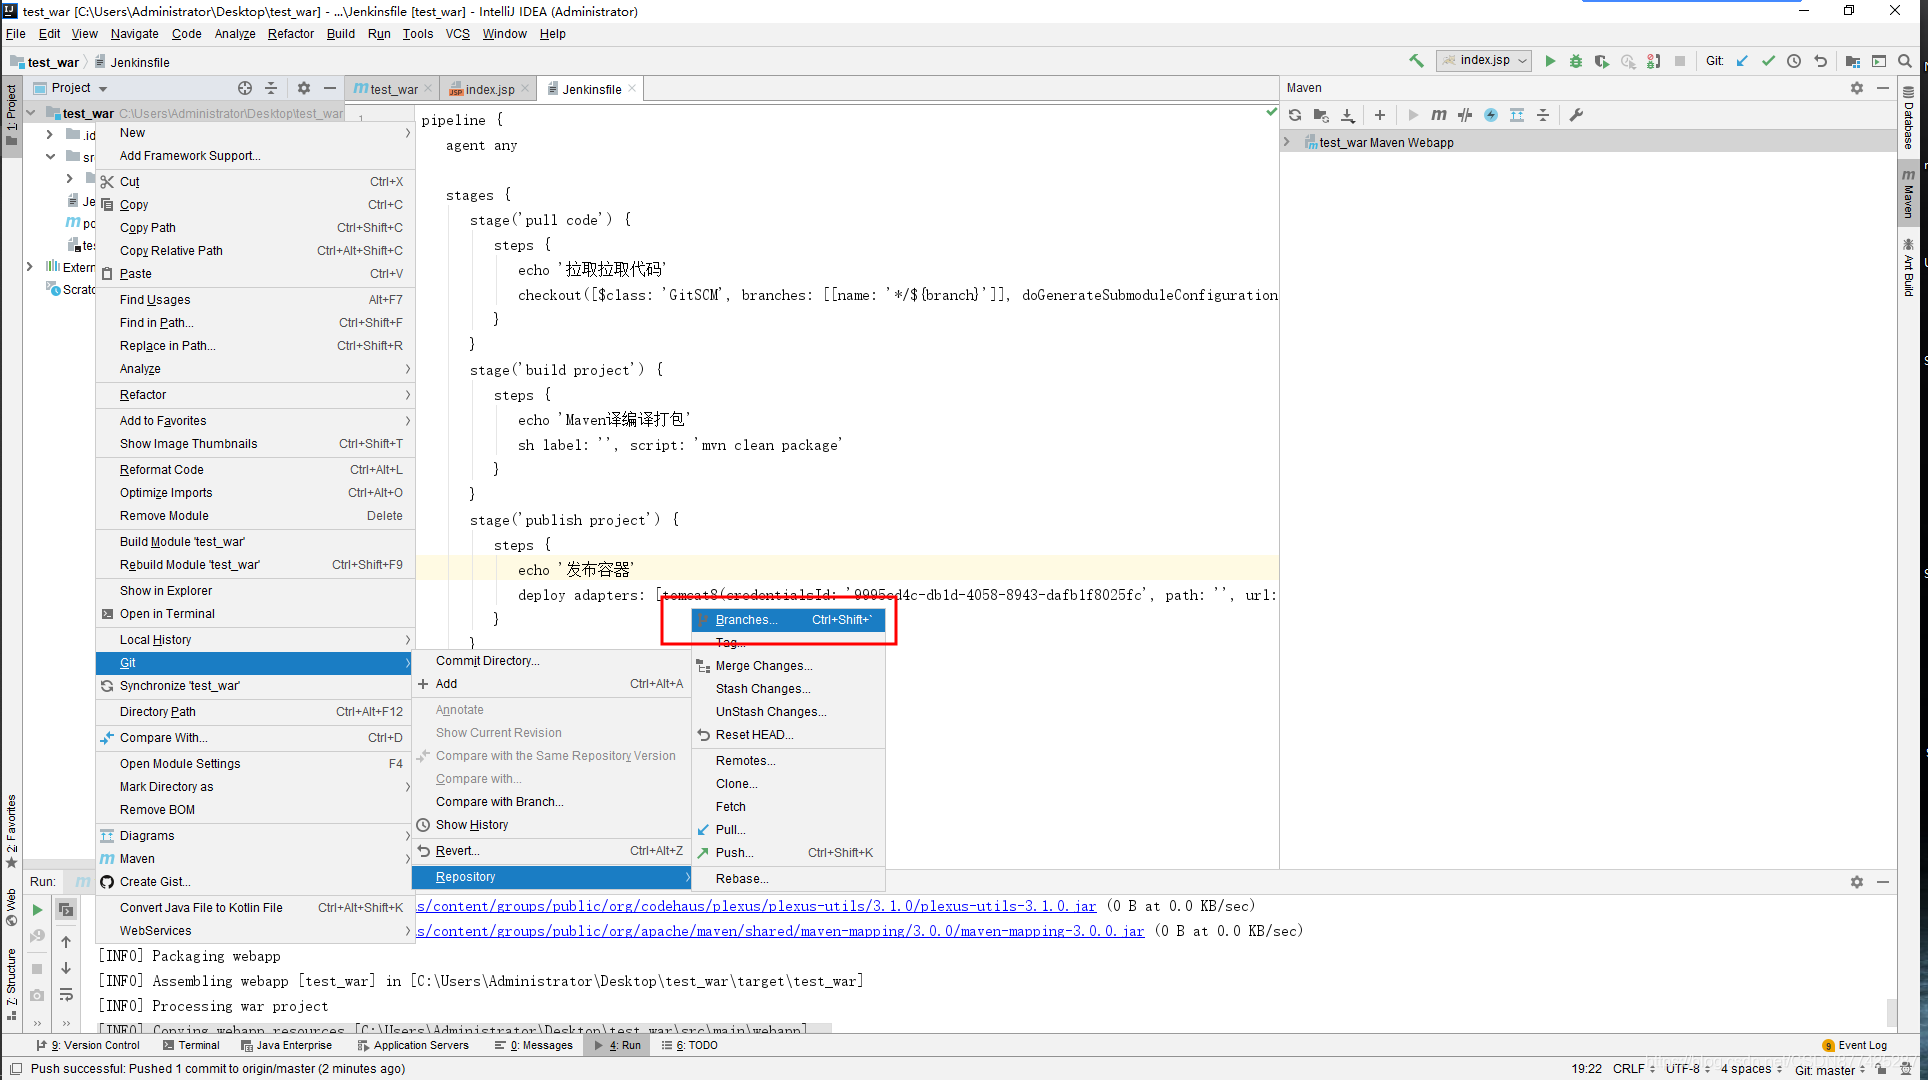This screenshot has width=1928, height=1080.
Task: Choose Show History in Git submenu
Action: [x=551, y=825]
